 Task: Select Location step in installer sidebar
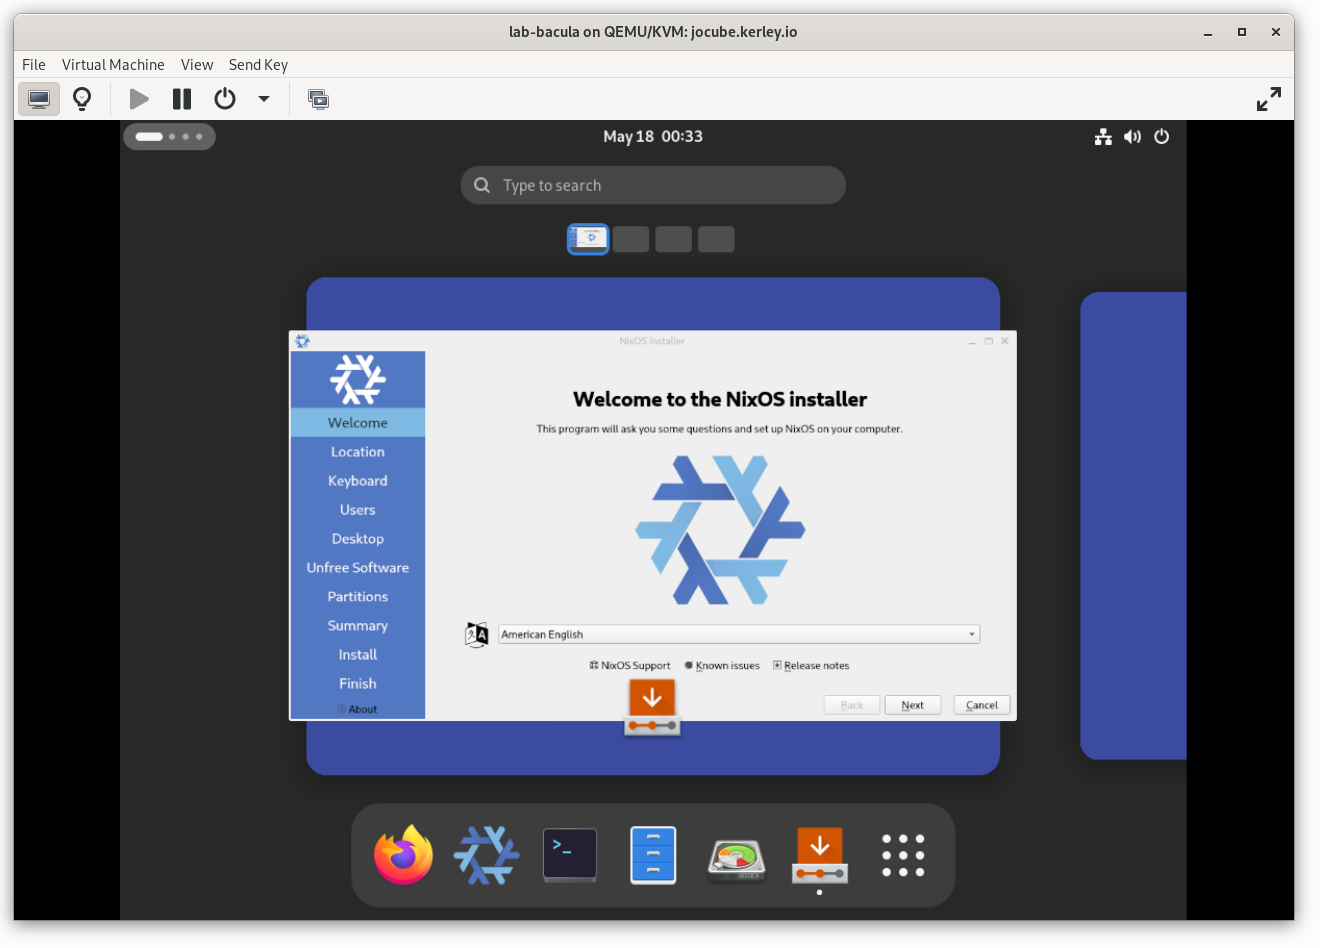[358, 452]
